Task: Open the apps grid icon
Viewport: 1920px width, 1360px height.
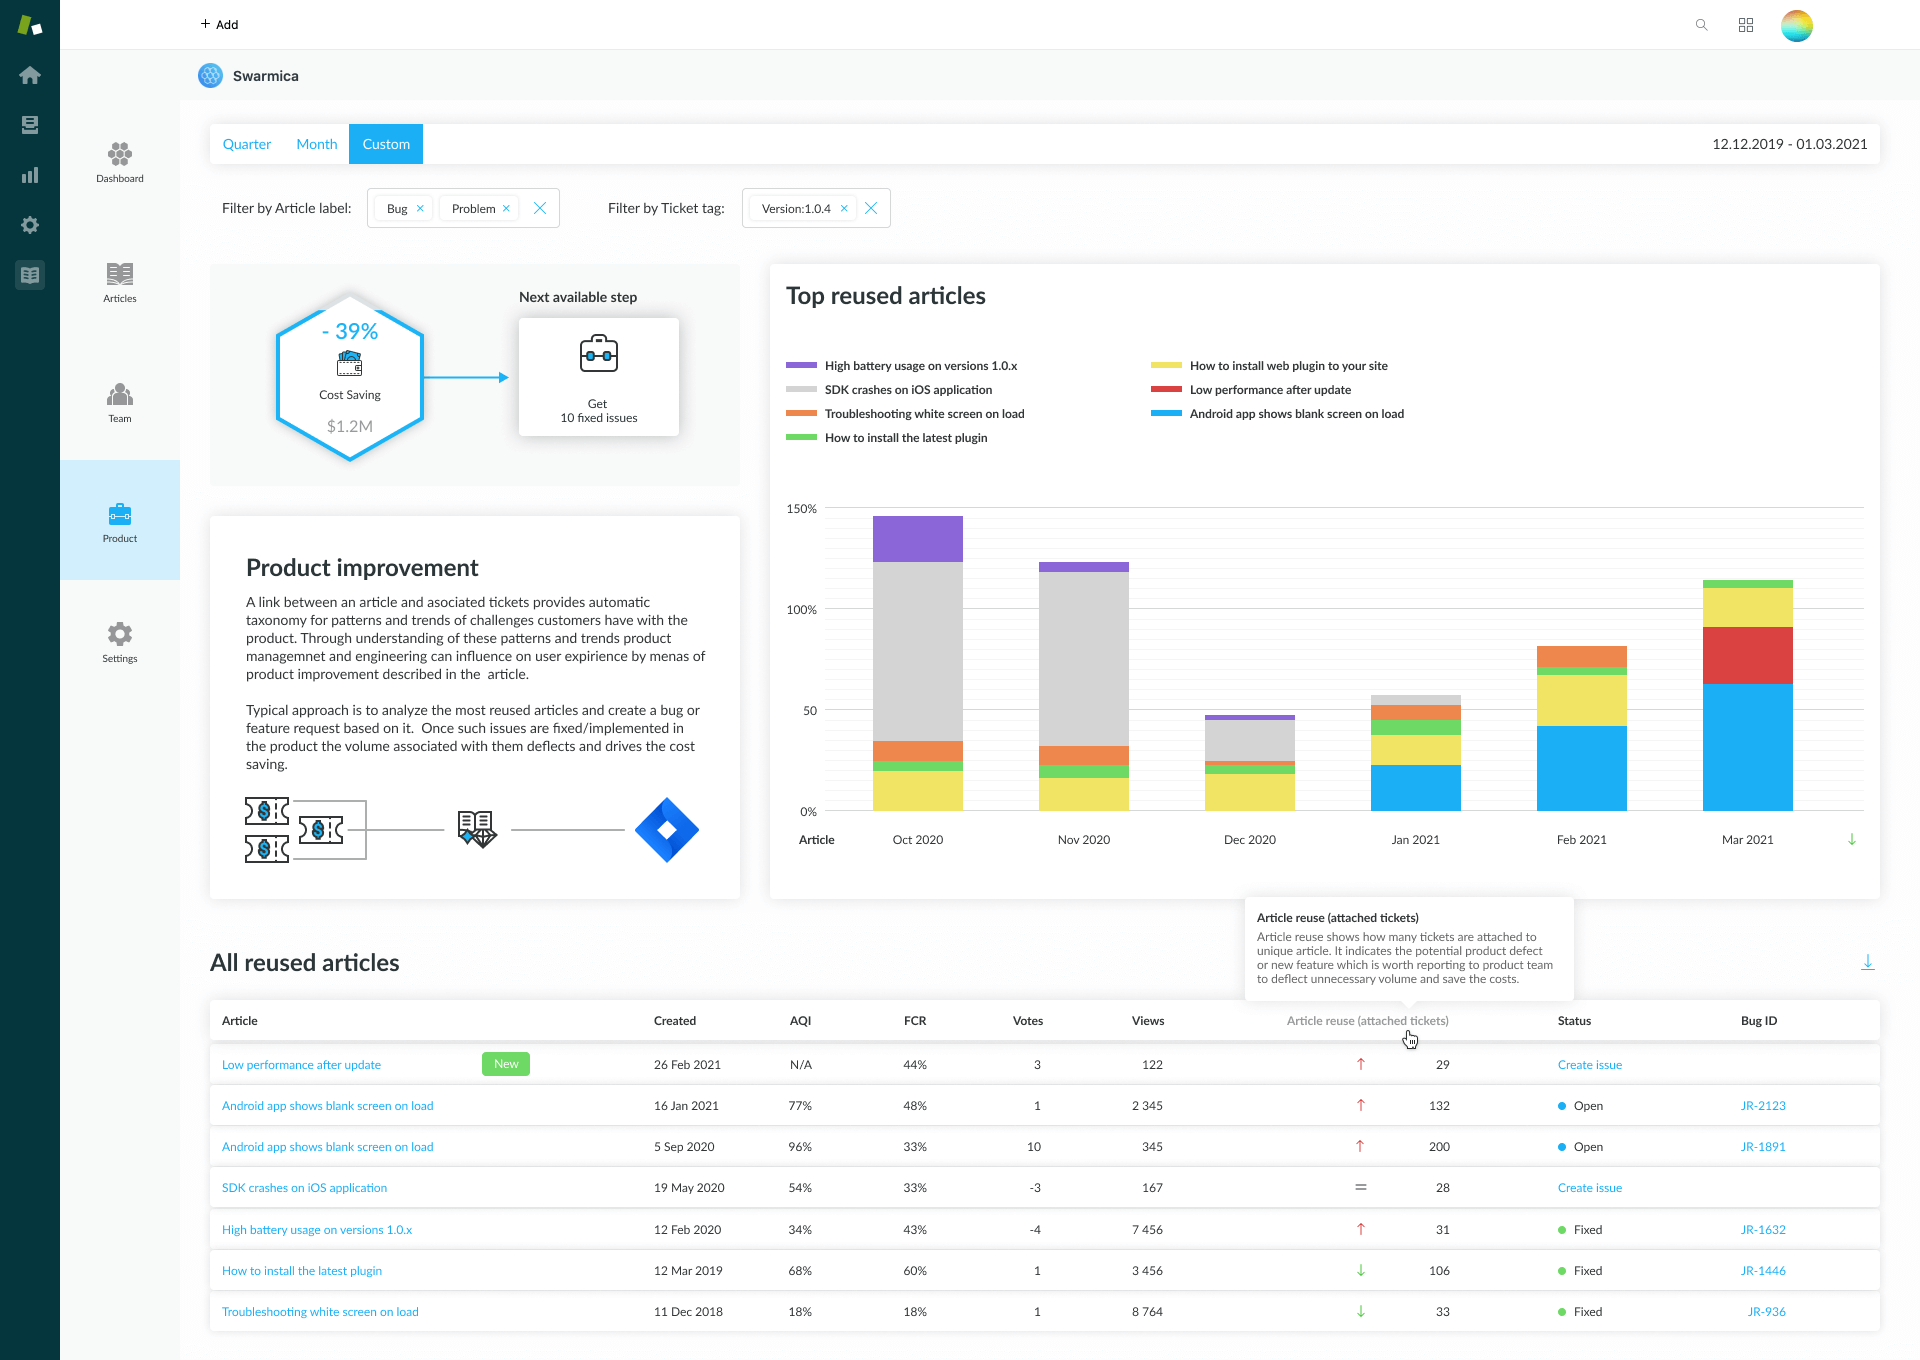Action: [1746, 25]
